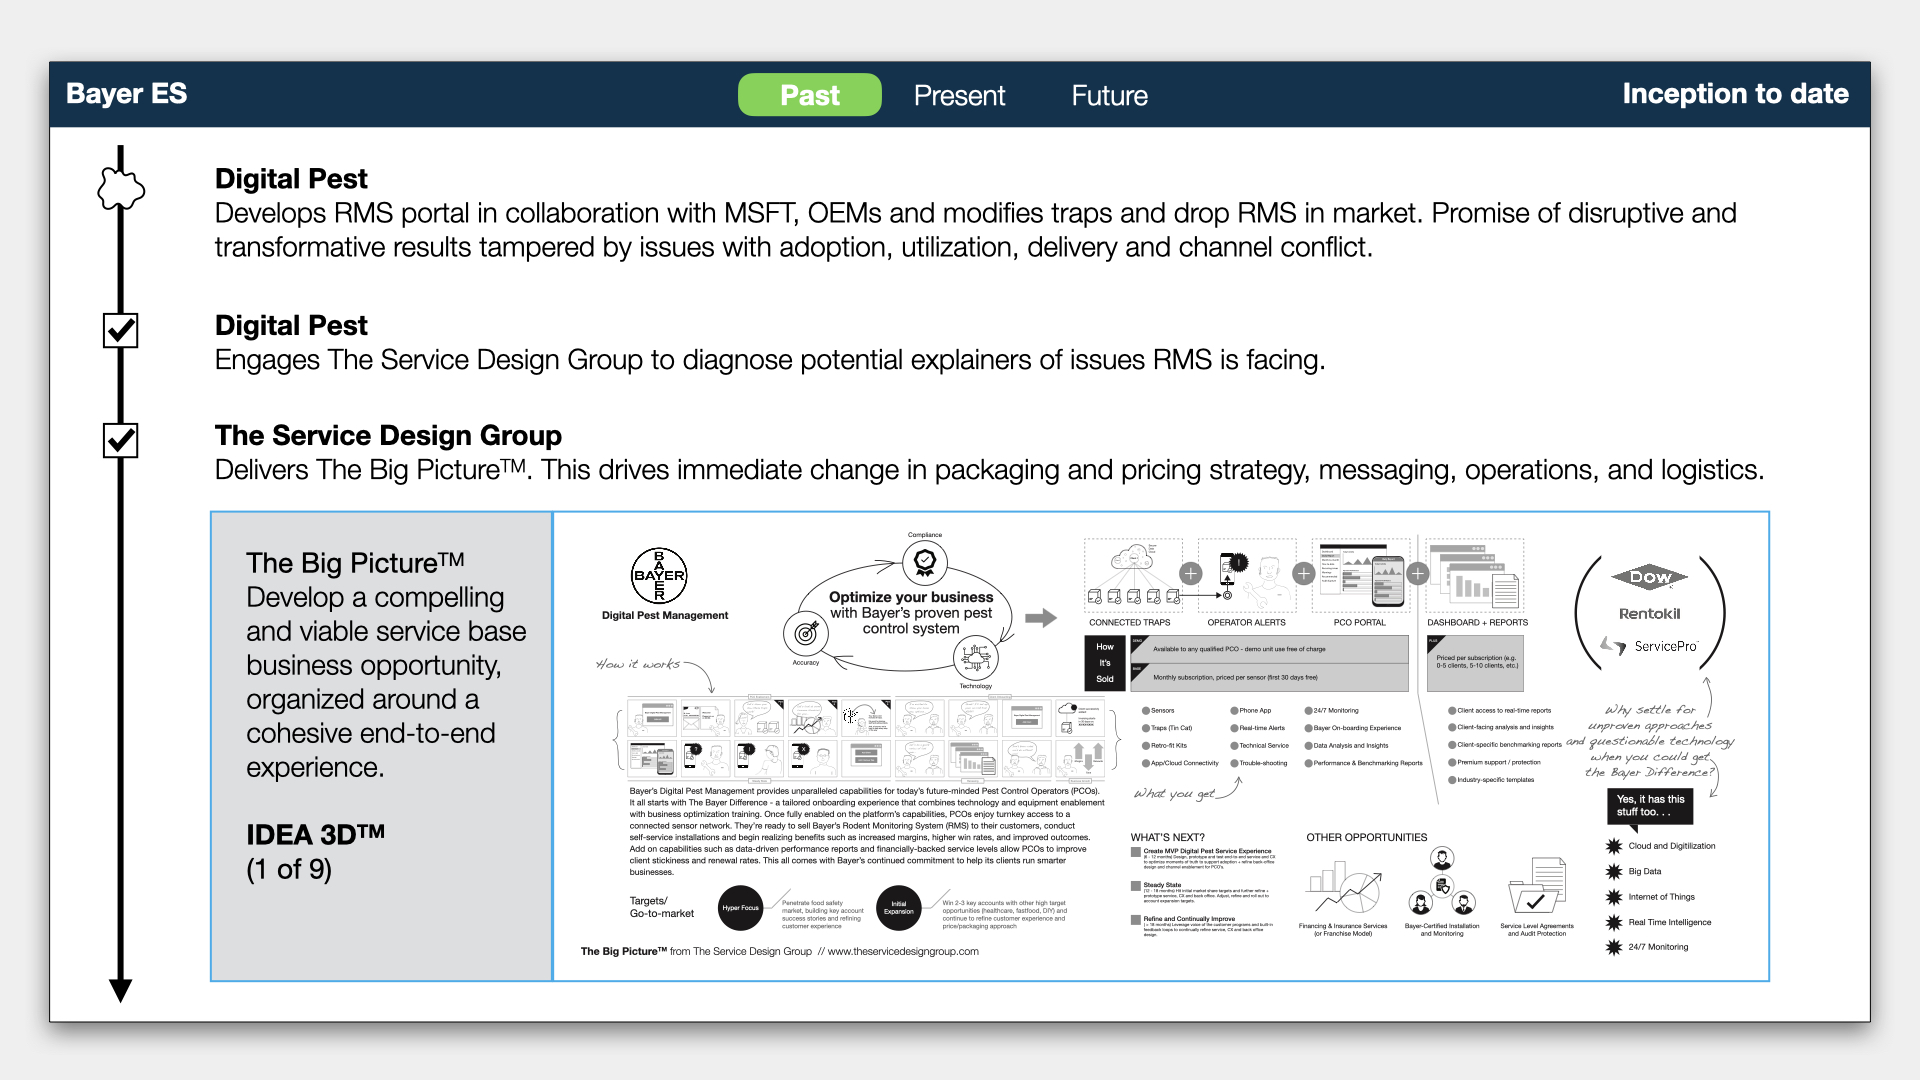This screenshot has width=1920, height=1080.
Task: Click plus icon between Connected Traps and Operator Alerts
Action: 1190,574
